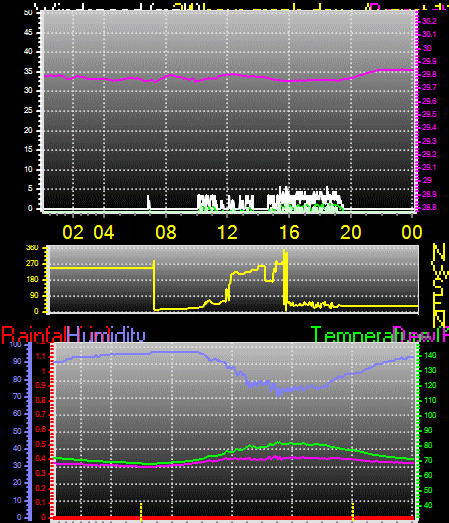Click the 70 value on blue humidity axis
Viewport: 449px width, 523px height.
tap(17, 397)
